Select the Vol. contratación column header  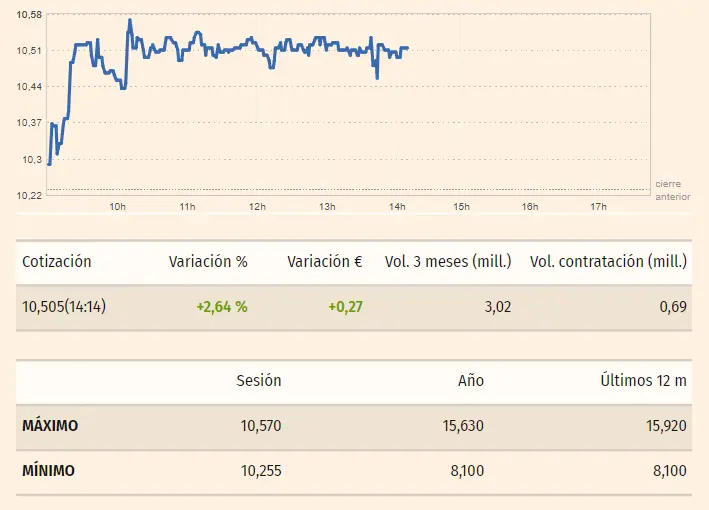[608, 262]
